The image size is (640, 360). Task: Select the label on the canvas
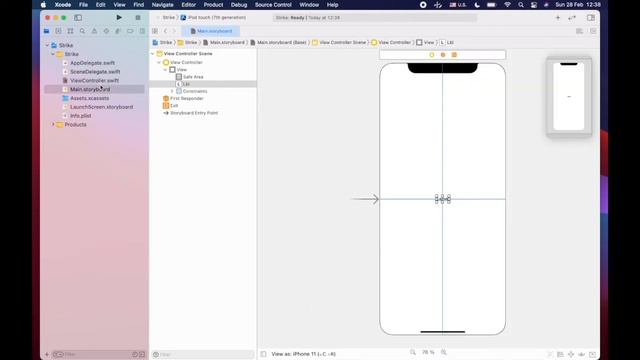443,199
